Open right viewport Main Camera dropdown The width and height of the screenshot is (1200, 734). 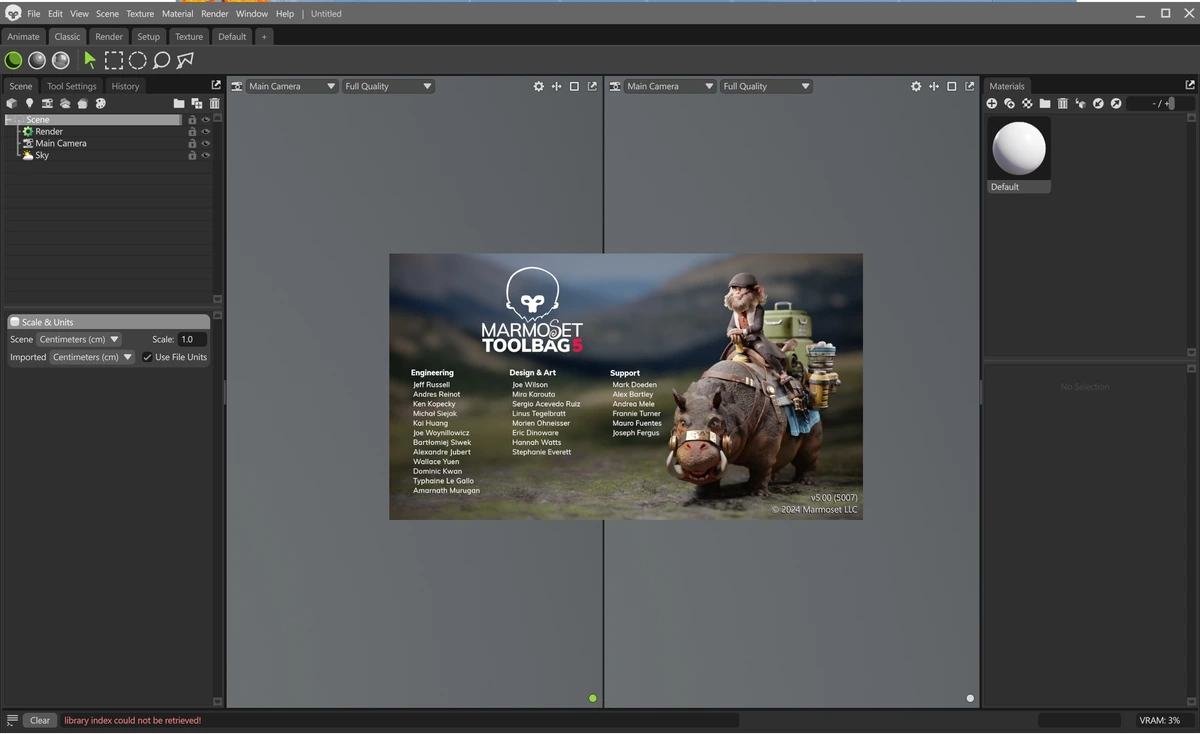(x=669, y=86)
